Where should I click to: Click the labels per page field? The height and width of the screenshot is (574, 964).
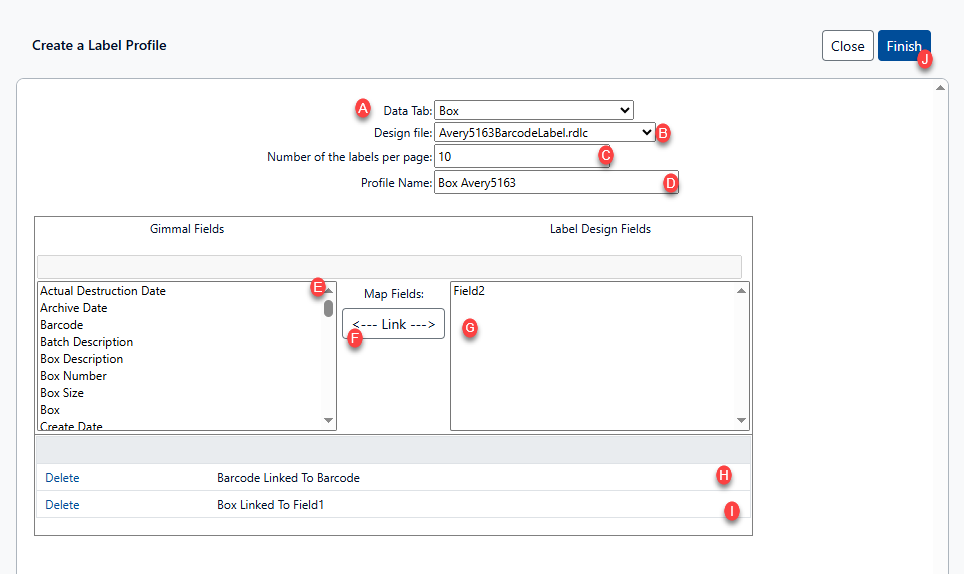(x=520, y=157)
